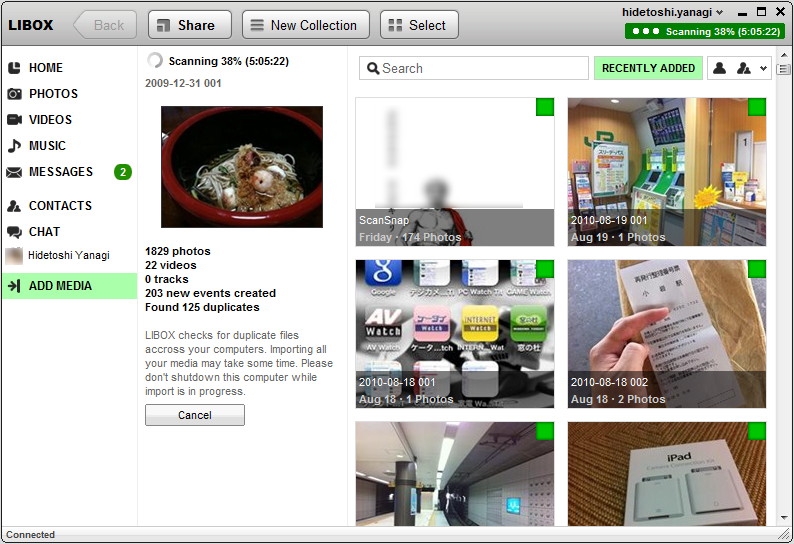Click the MESSAGES envelope icon

pos(14,172)
